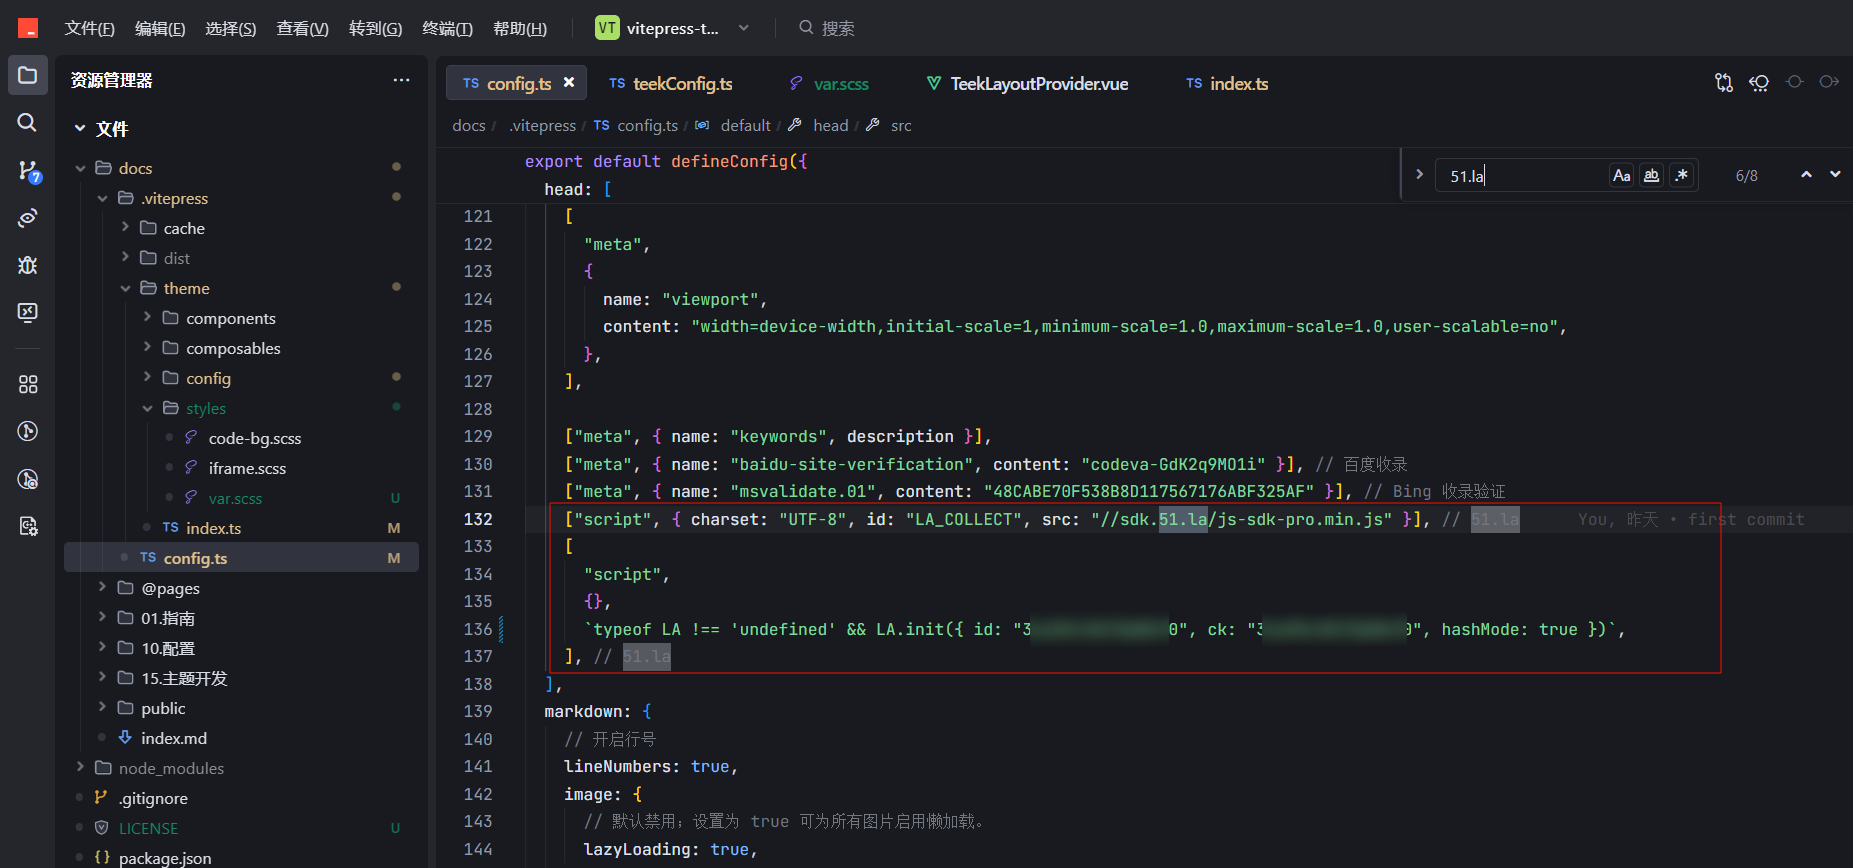
Task: Open the Explorer view in activity bar
Action: click(x=28, y=75)
